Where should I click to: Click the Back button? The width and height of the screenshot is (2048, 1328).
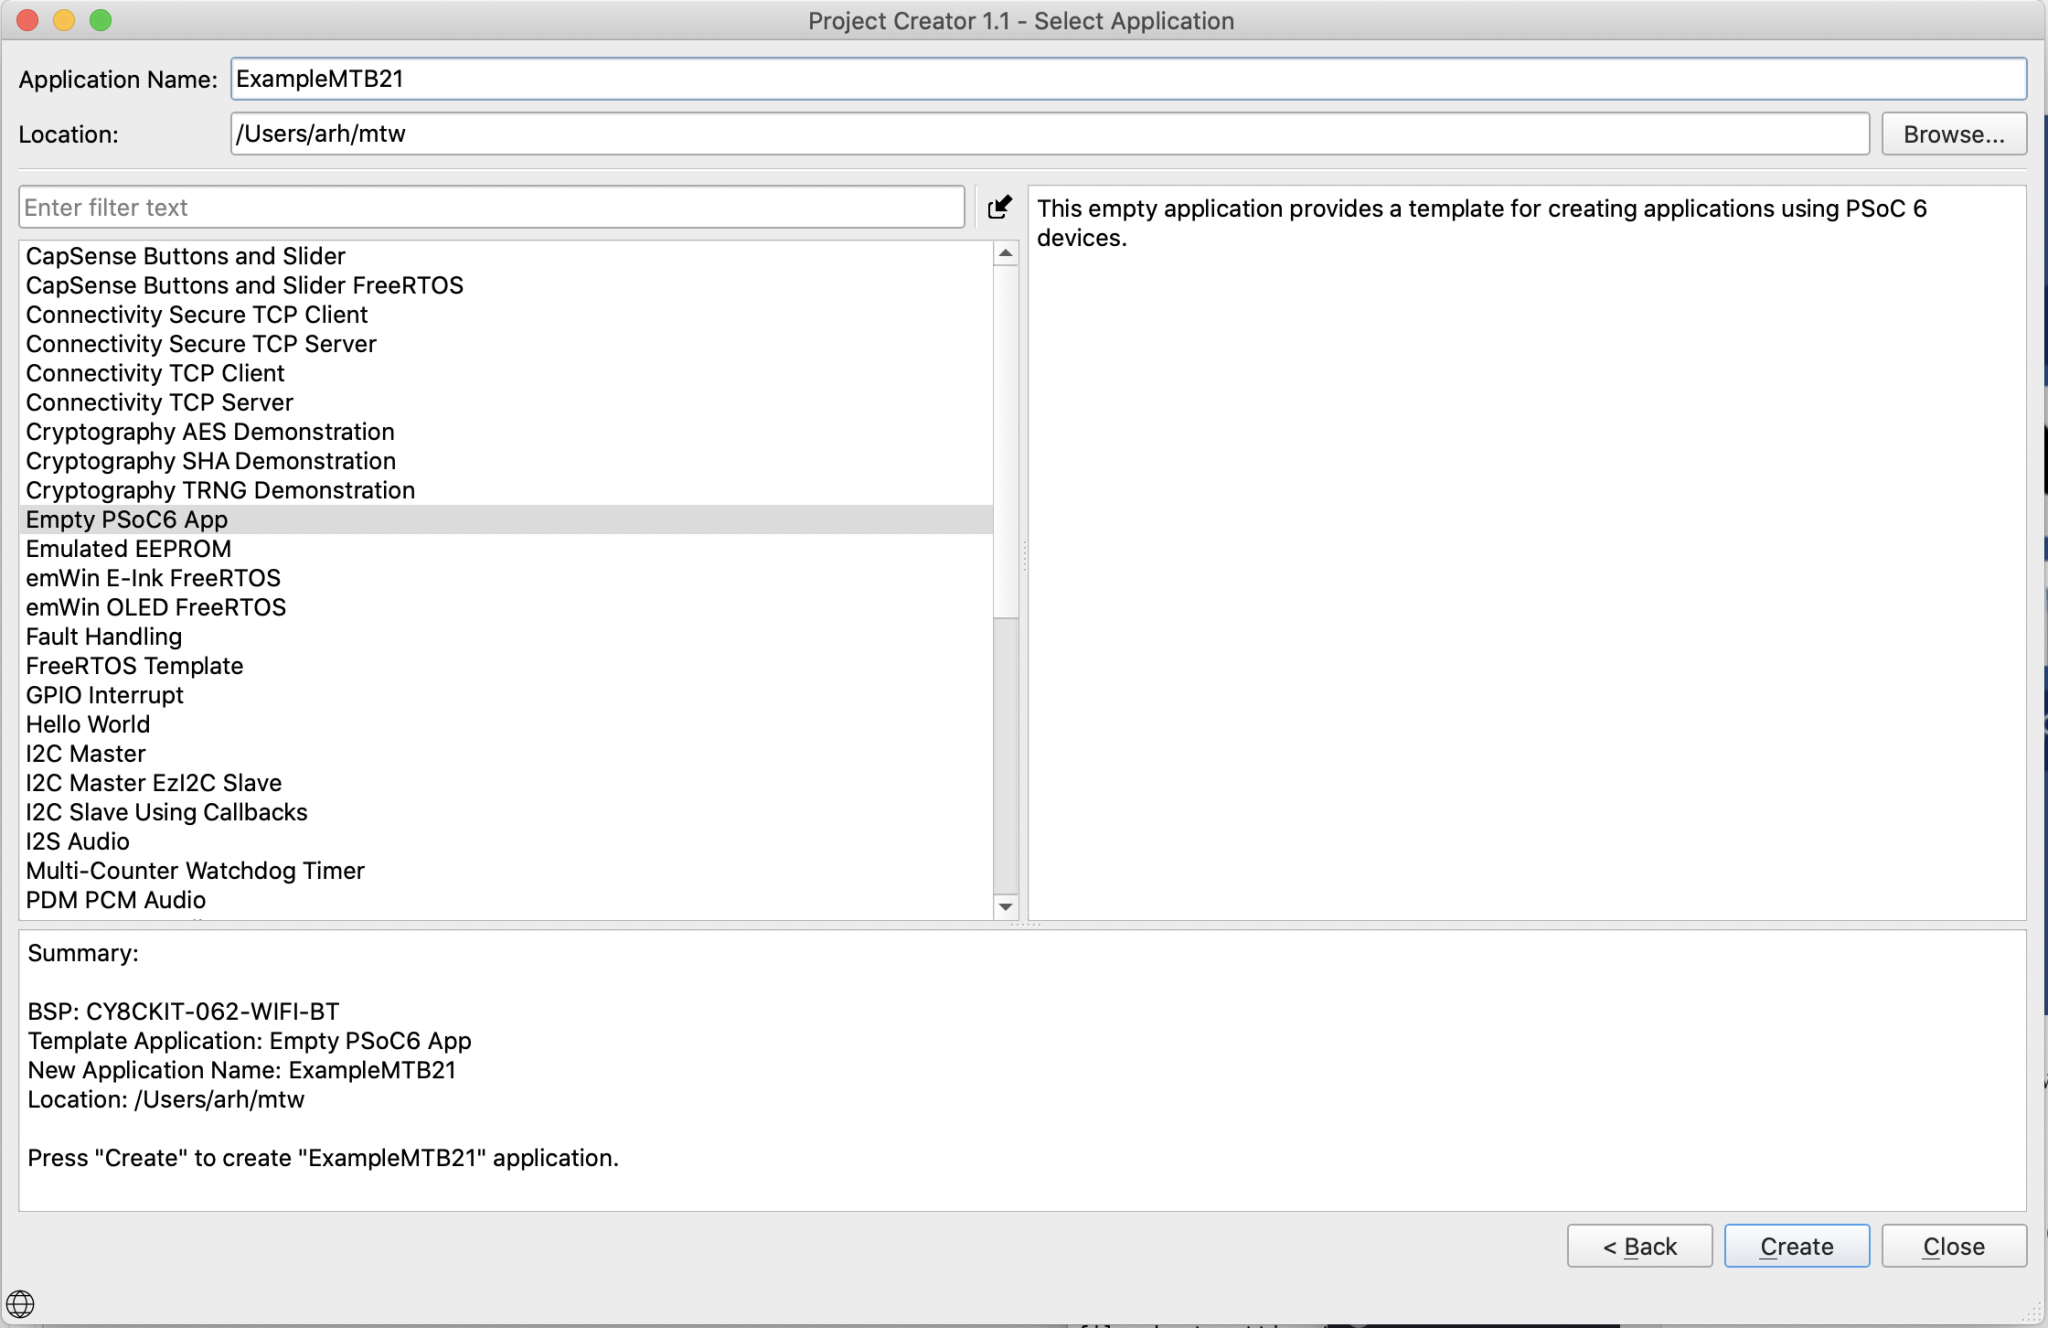click(x=1638, y=1245)
